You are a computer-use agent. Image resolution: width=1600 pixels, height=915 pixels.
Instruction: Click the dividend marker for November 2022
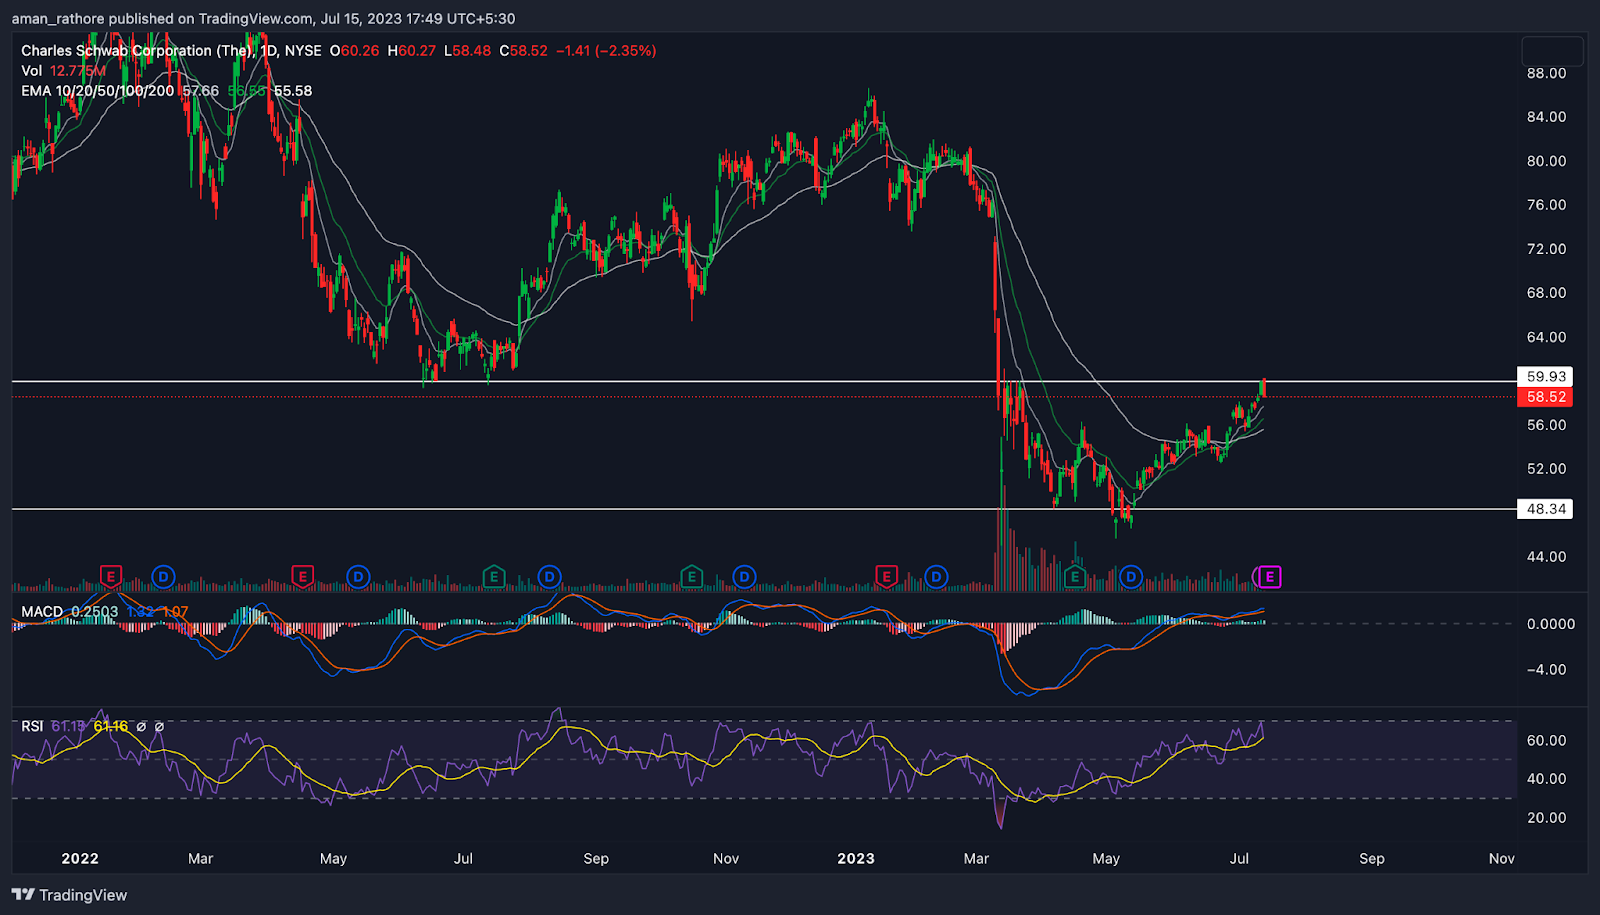tap(744, 576)
